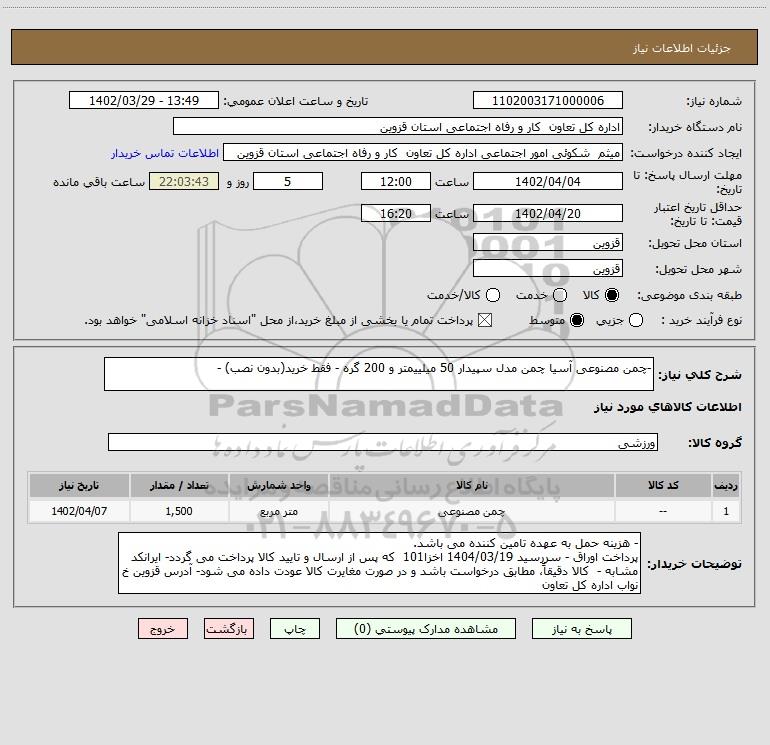
Task: Click the چاپ print button
Action: tap(295, 629)
